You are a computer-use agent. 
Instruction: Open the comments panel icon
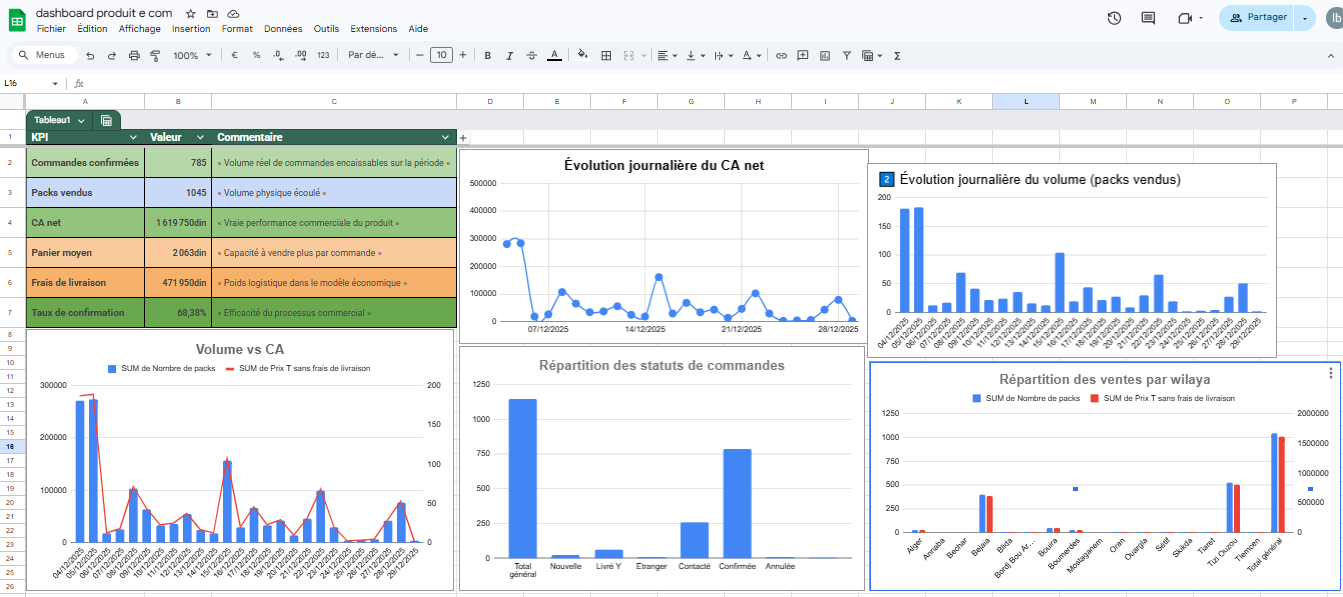[x=1148, y=18]
